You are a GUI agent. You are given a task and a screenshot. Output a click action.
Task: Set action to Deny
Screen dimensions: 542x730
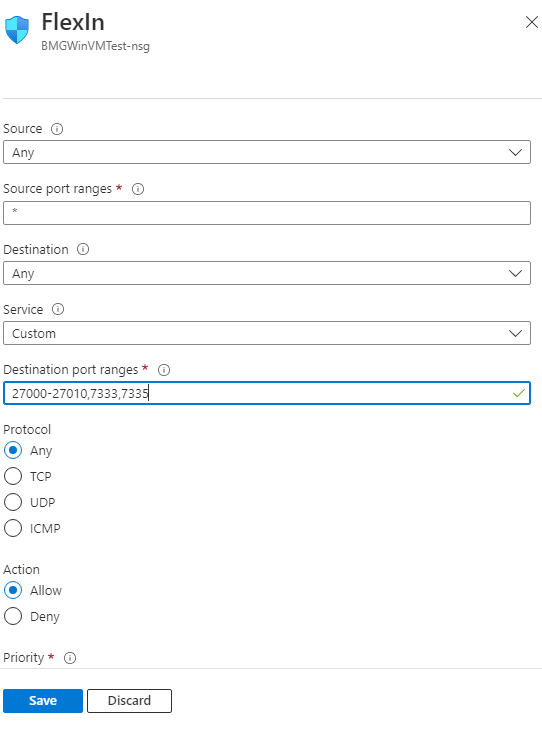click(x=13, y=616)
